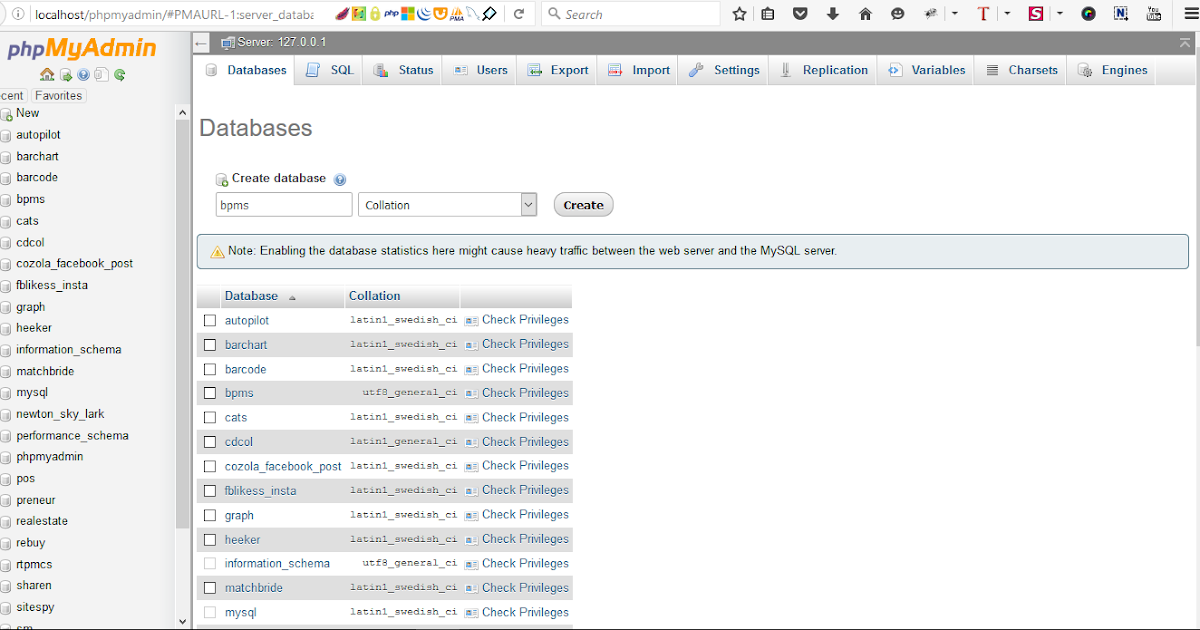
Task: Open phpMyAdmin documentation via question mark icon
Action: [x=84, y=74]
